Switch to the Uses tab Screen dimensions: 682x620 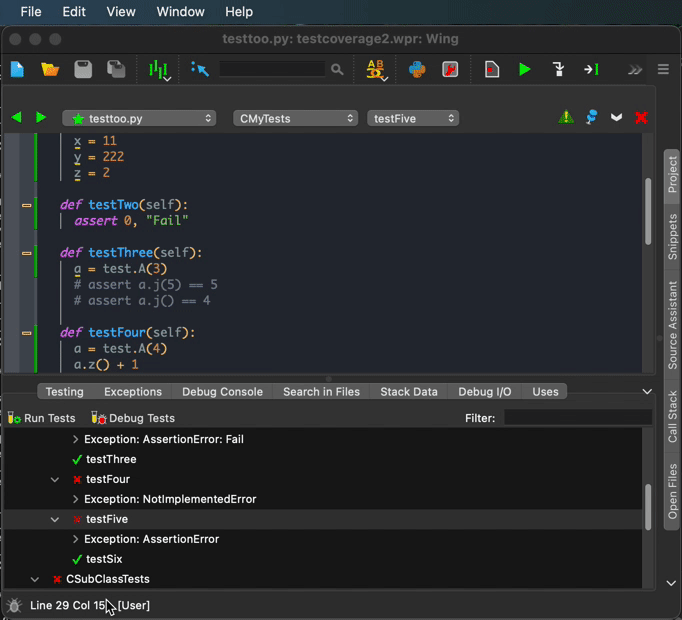[545, 392]
